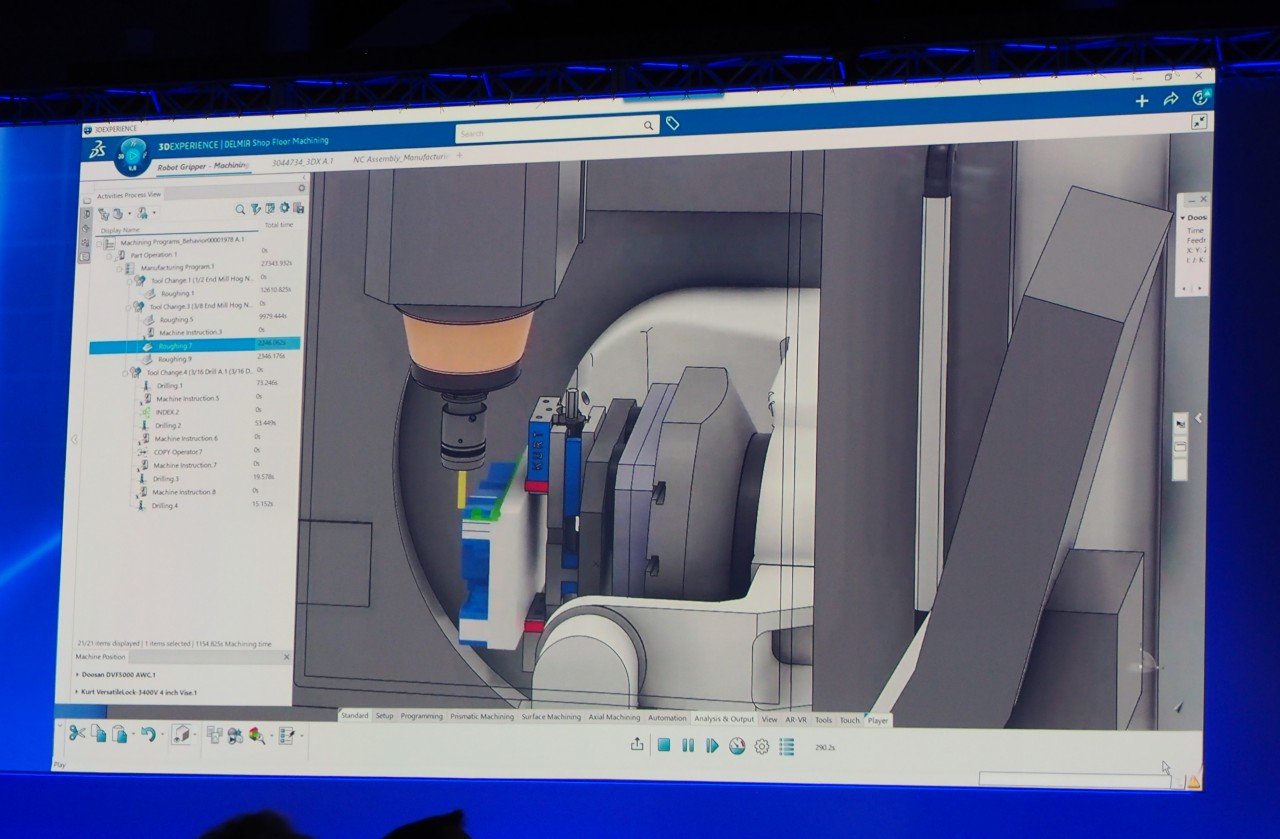1280x839 pixels.
Task: Collapse the Machining Programs_Behavior root node
Action: coord(101,242)
